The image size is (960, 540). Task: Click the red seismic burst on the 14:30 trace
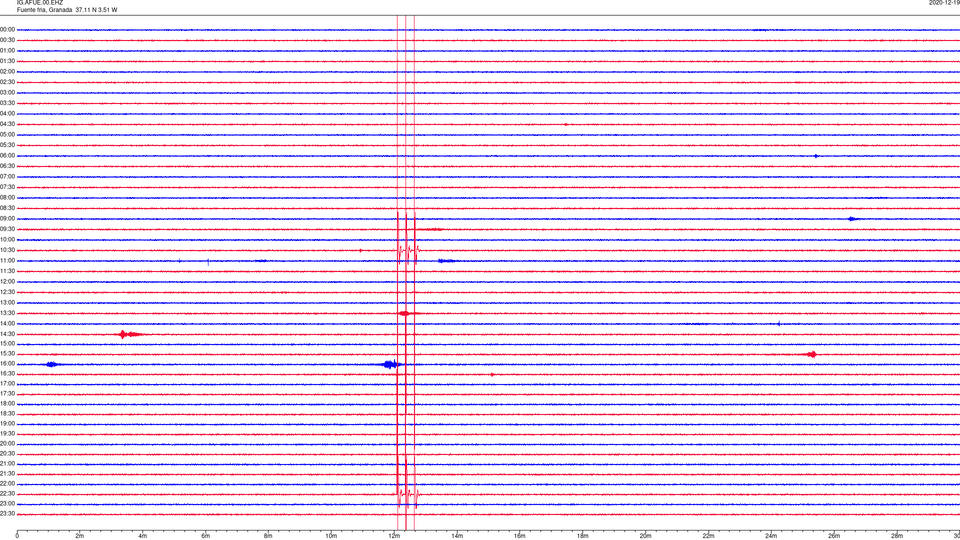130,334
